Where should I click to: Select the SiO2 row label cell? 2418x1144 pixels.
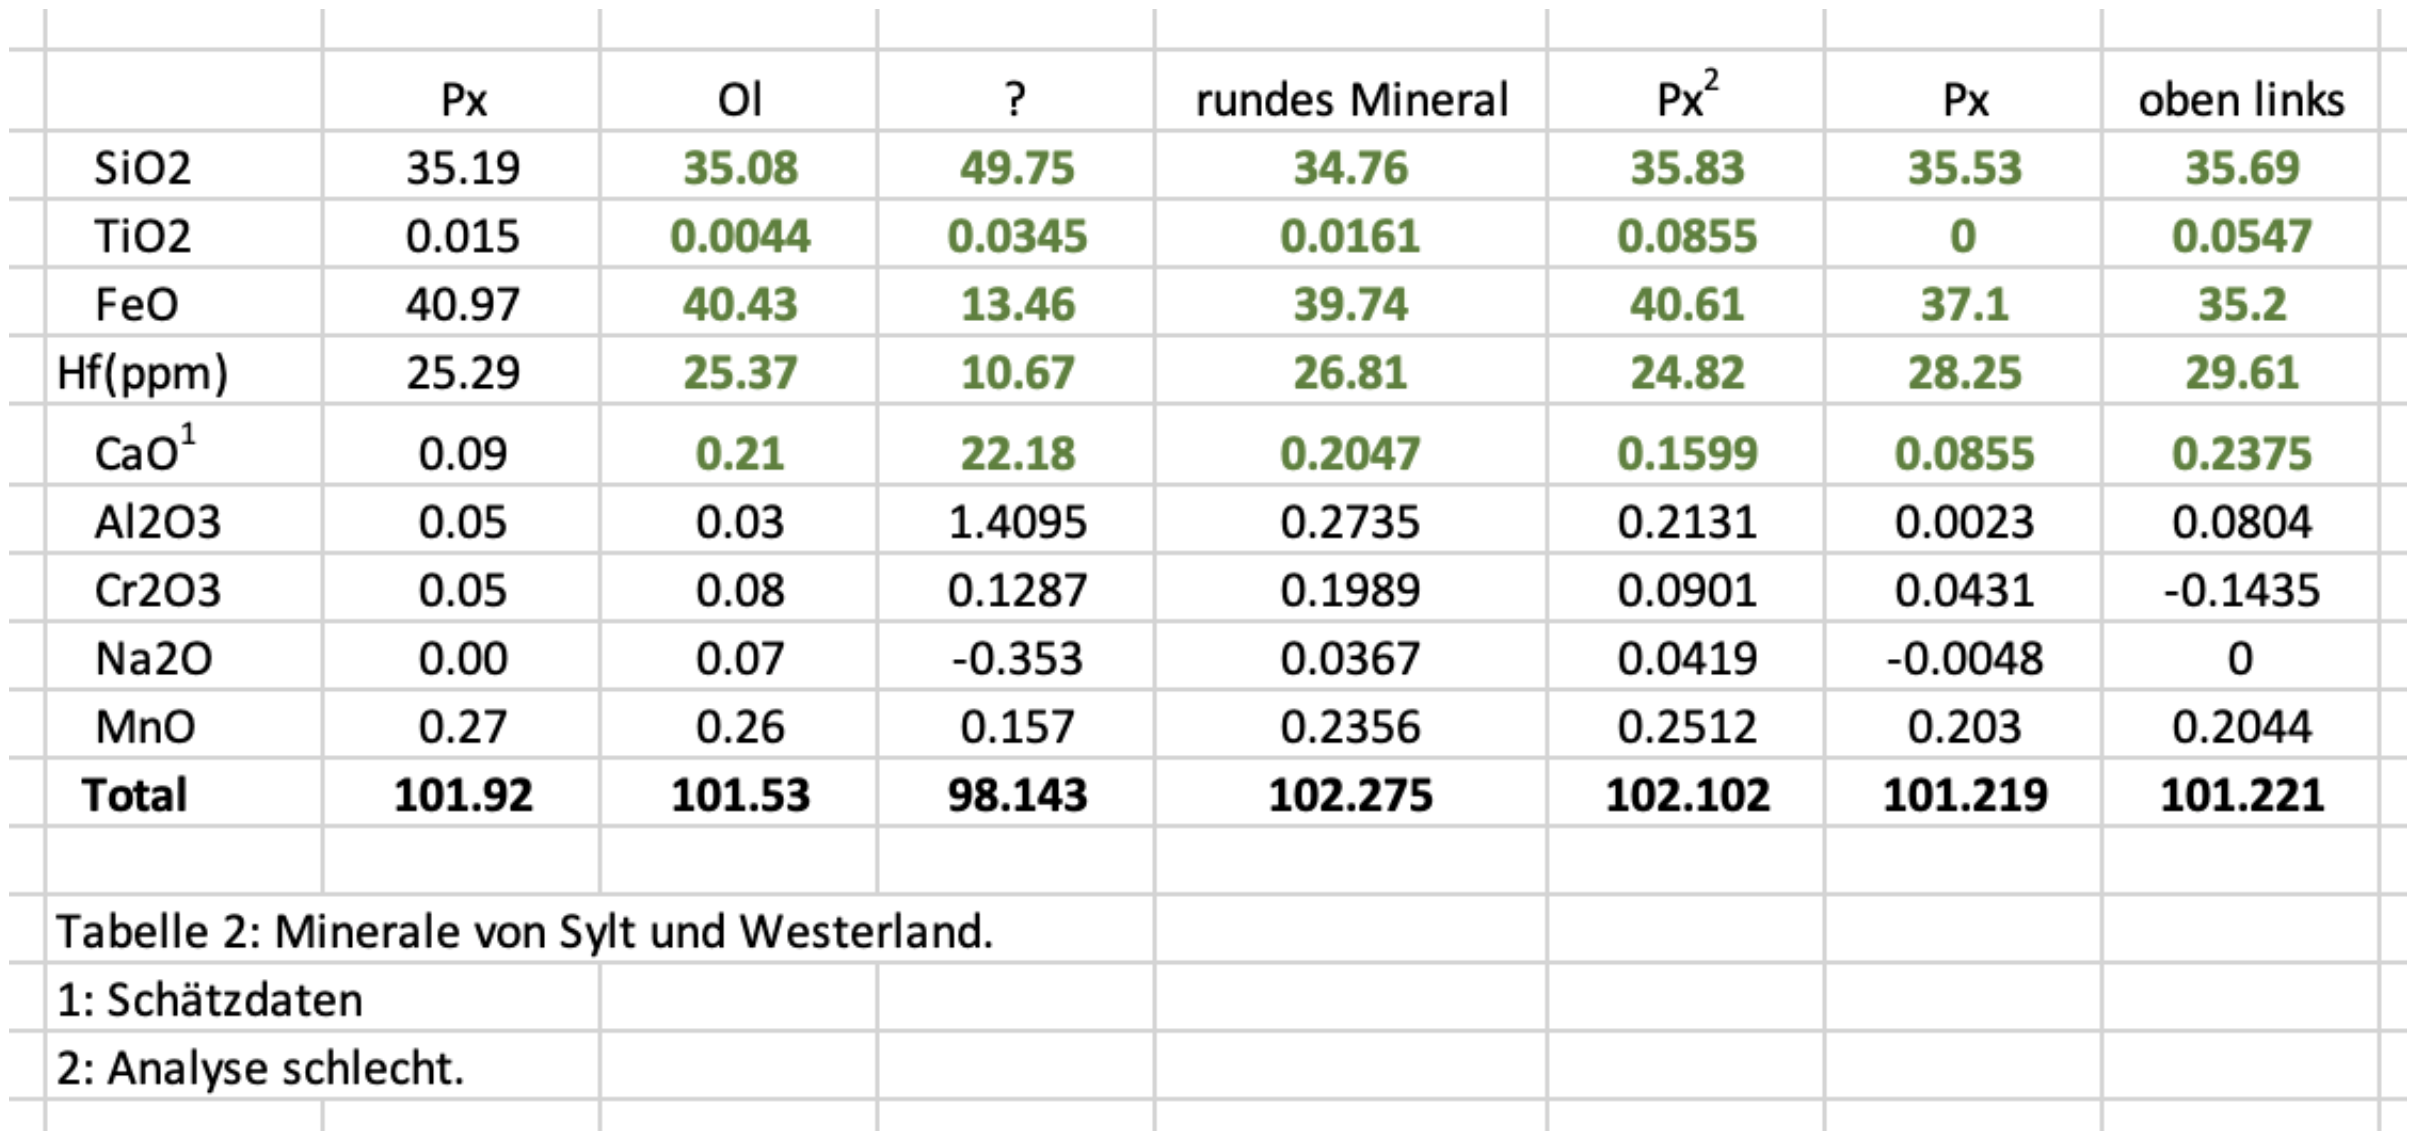click(x=142, y=167)
